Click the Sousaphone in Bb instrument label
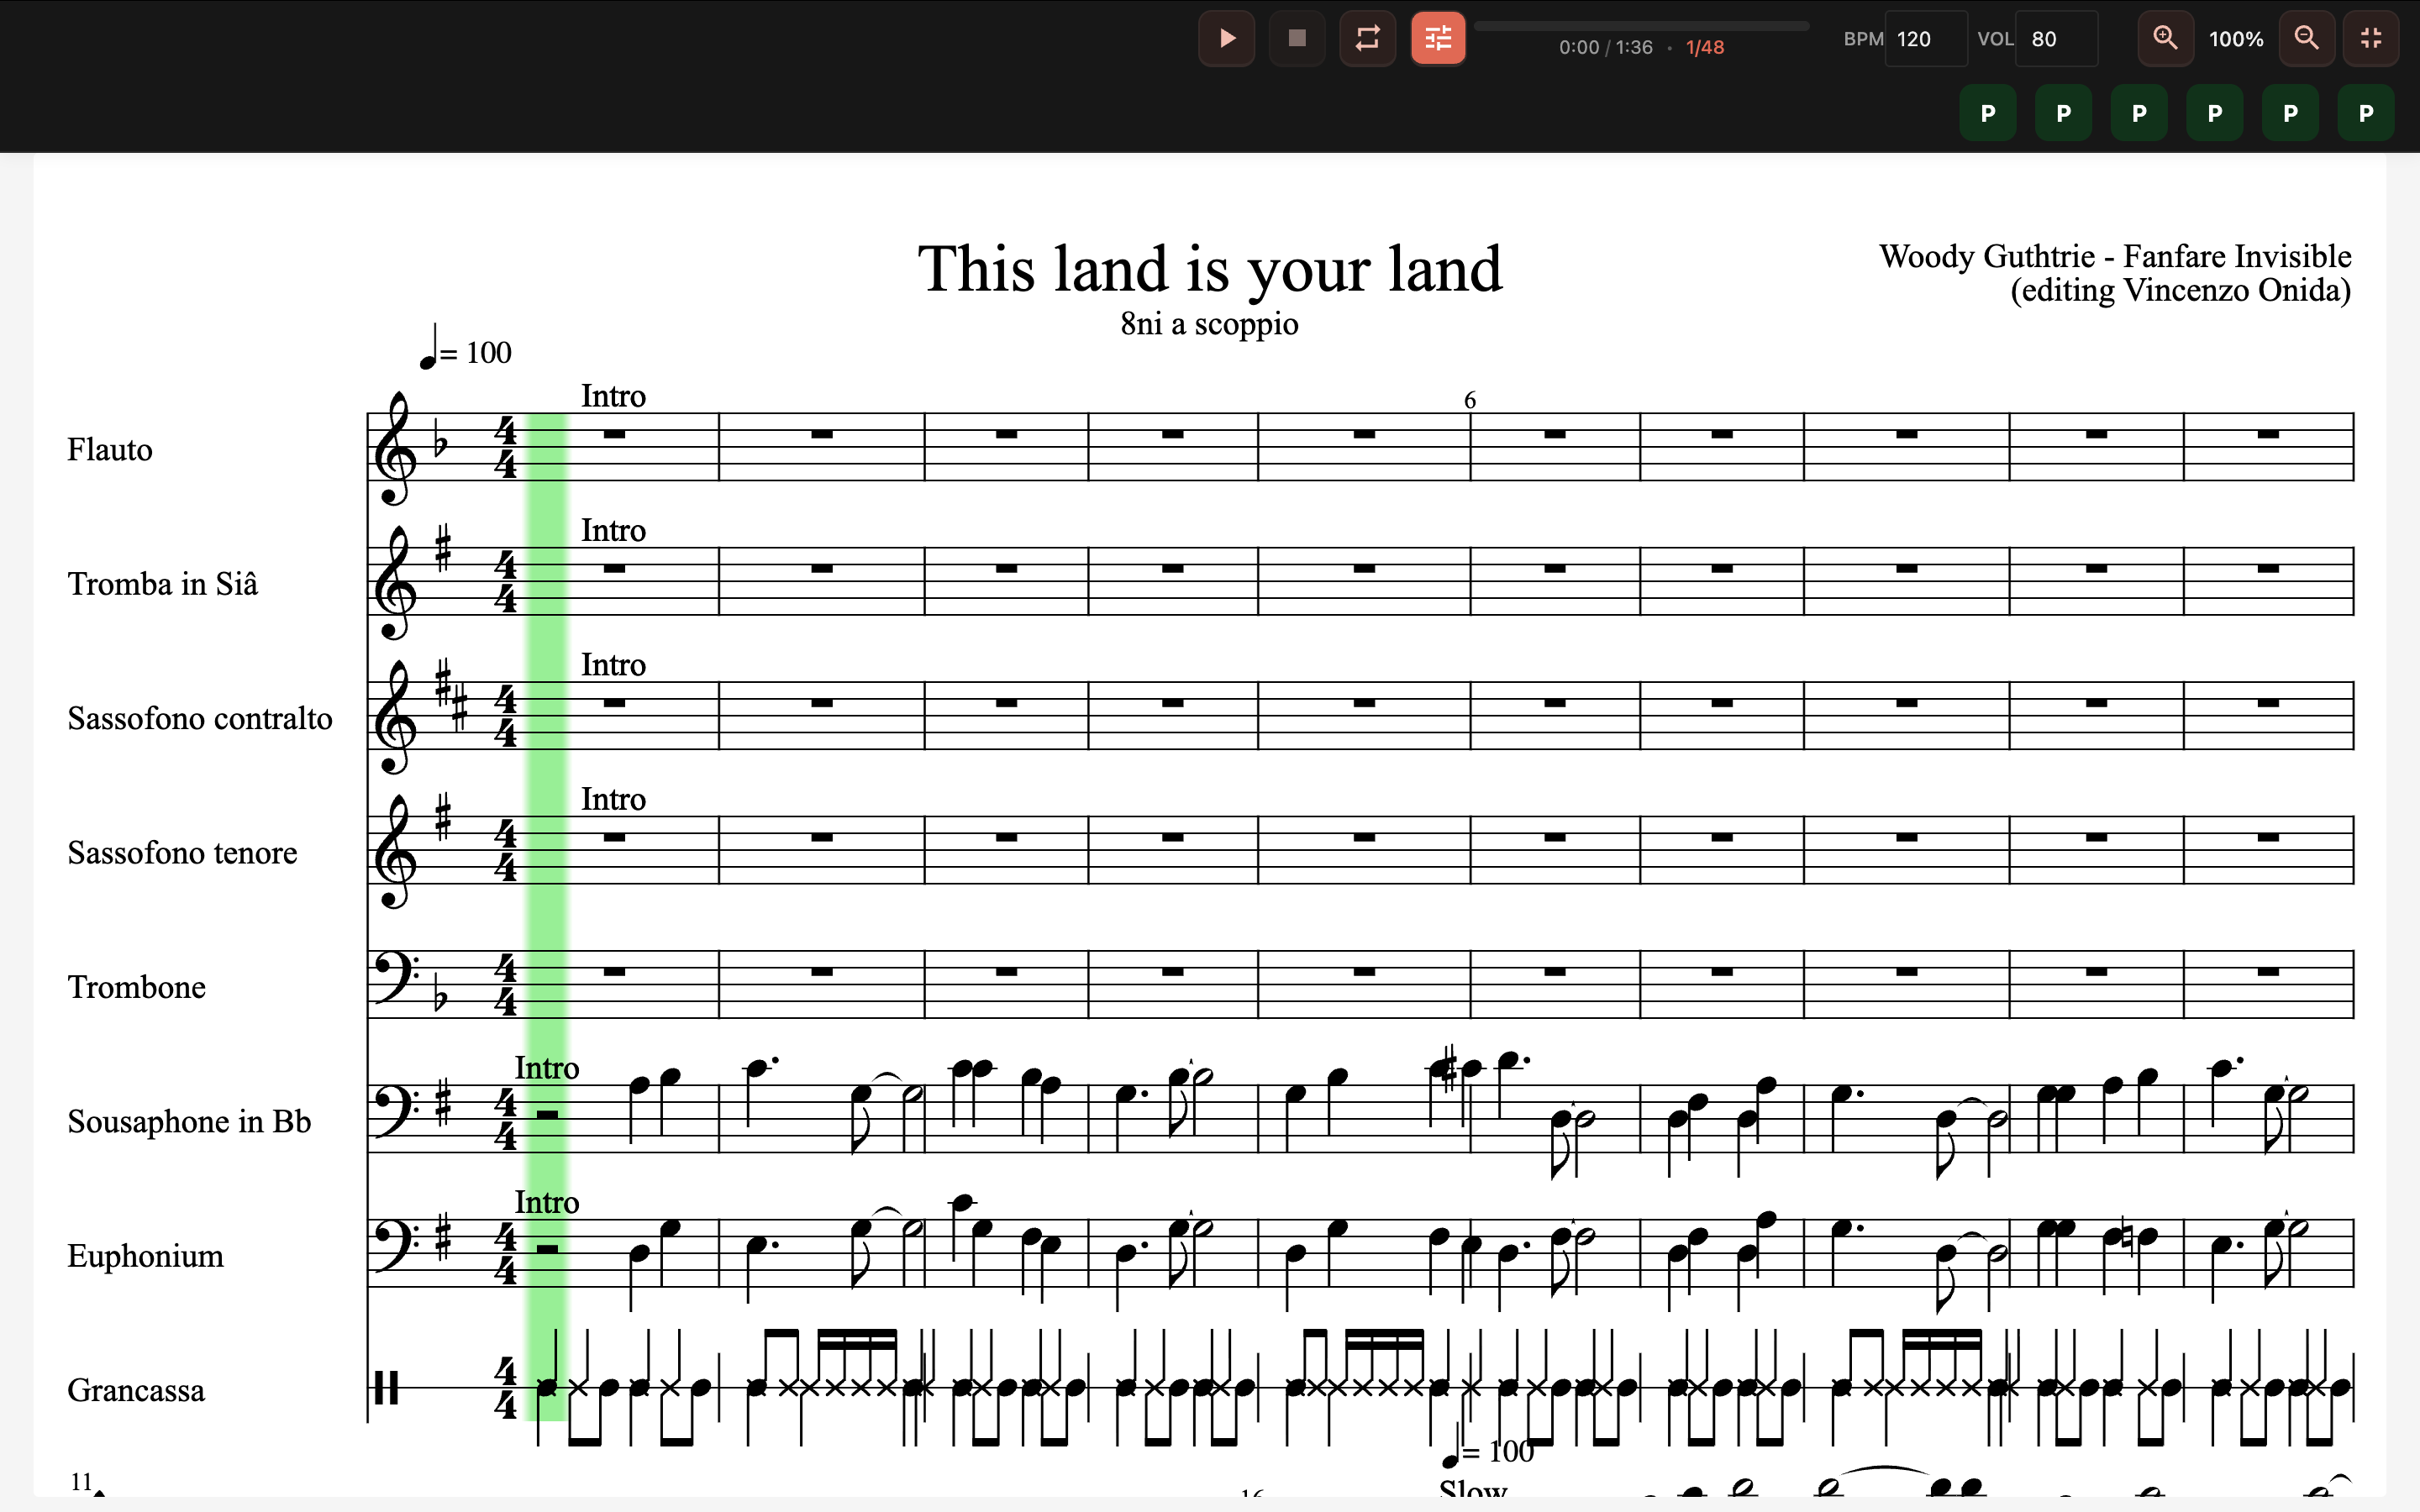2420x1512 pixels. [x=189, y=1121]
